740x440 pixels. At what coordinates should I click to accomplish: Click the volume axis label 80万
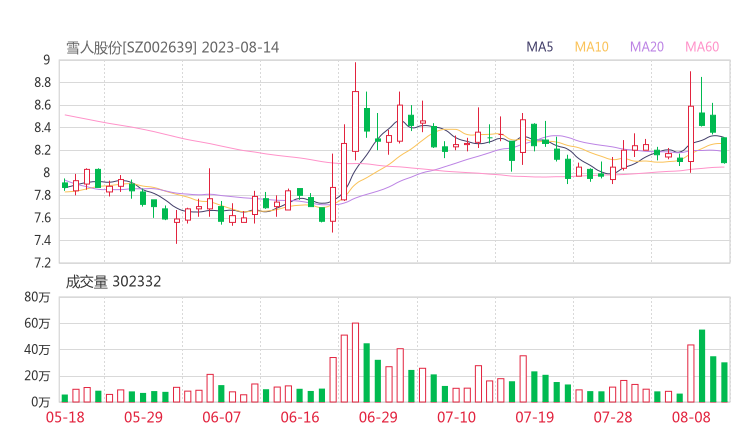[x=37, y=297]
